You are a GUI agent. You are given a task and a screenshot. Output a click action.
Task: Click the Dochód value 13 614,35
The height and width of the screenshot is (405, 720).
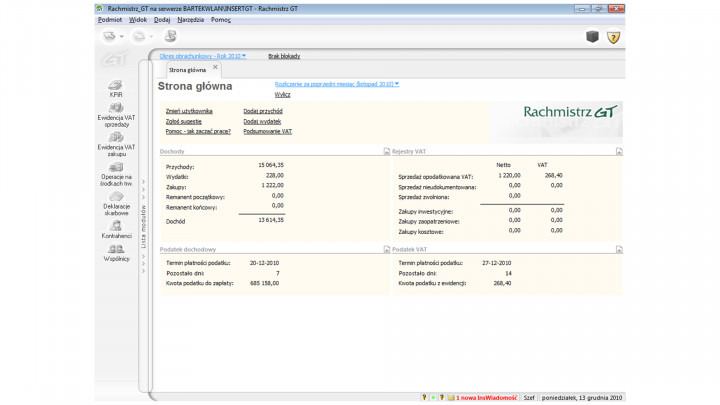(x=271, y=220)
